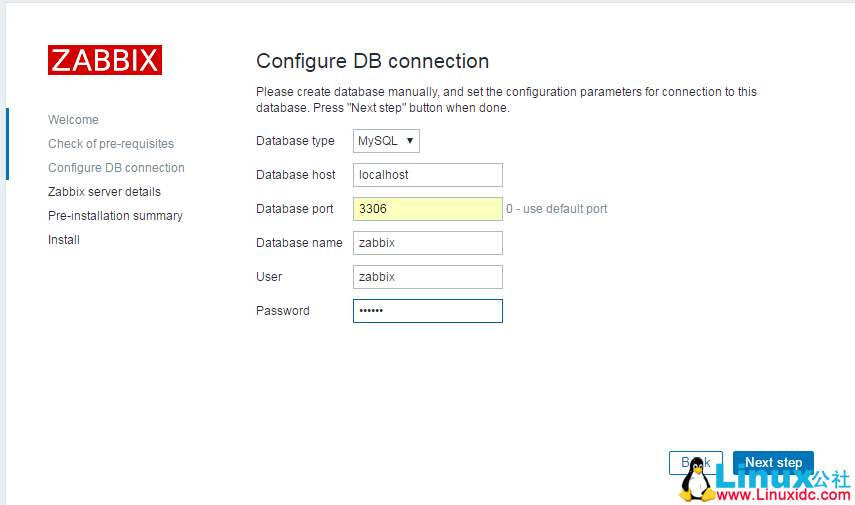
Task: Open the Database type MySQL dropdown
Action: (x=386, y=141)
